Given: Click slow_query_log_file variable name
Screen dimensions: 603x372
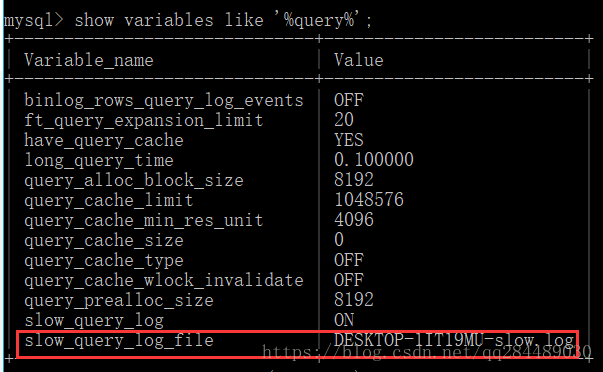Looking at the screenshot, I should (119, 340).
